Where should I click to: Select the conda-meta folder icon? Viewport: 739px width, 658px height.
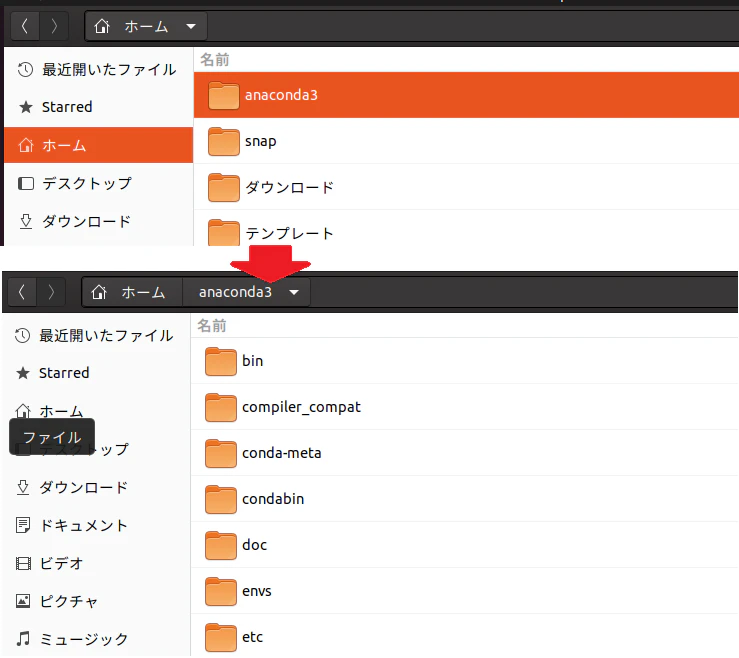pos(221,453)
